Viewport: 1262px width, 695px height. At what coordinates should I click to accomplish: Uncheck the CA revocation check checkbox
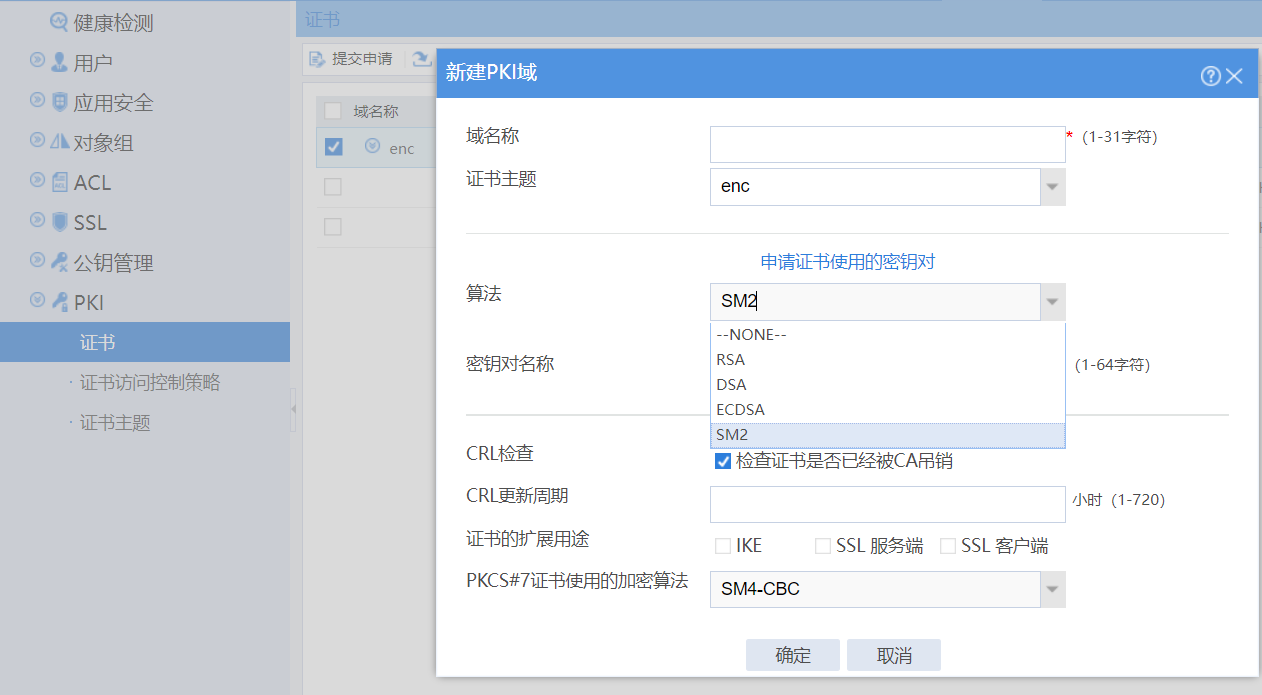(723, 461)
